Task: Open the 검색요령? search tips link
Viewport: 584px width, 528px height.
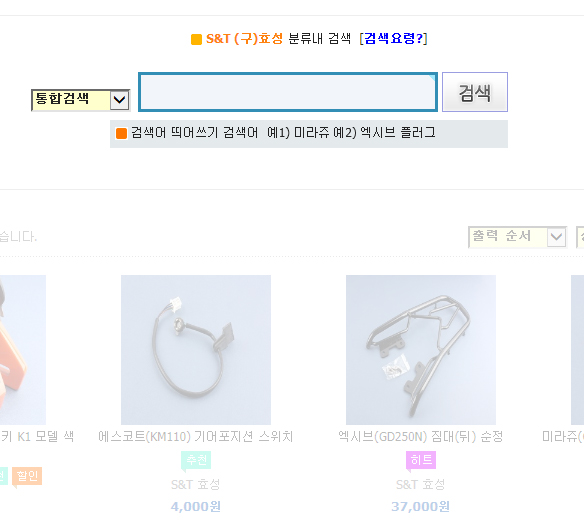Action: coord(393,38)
